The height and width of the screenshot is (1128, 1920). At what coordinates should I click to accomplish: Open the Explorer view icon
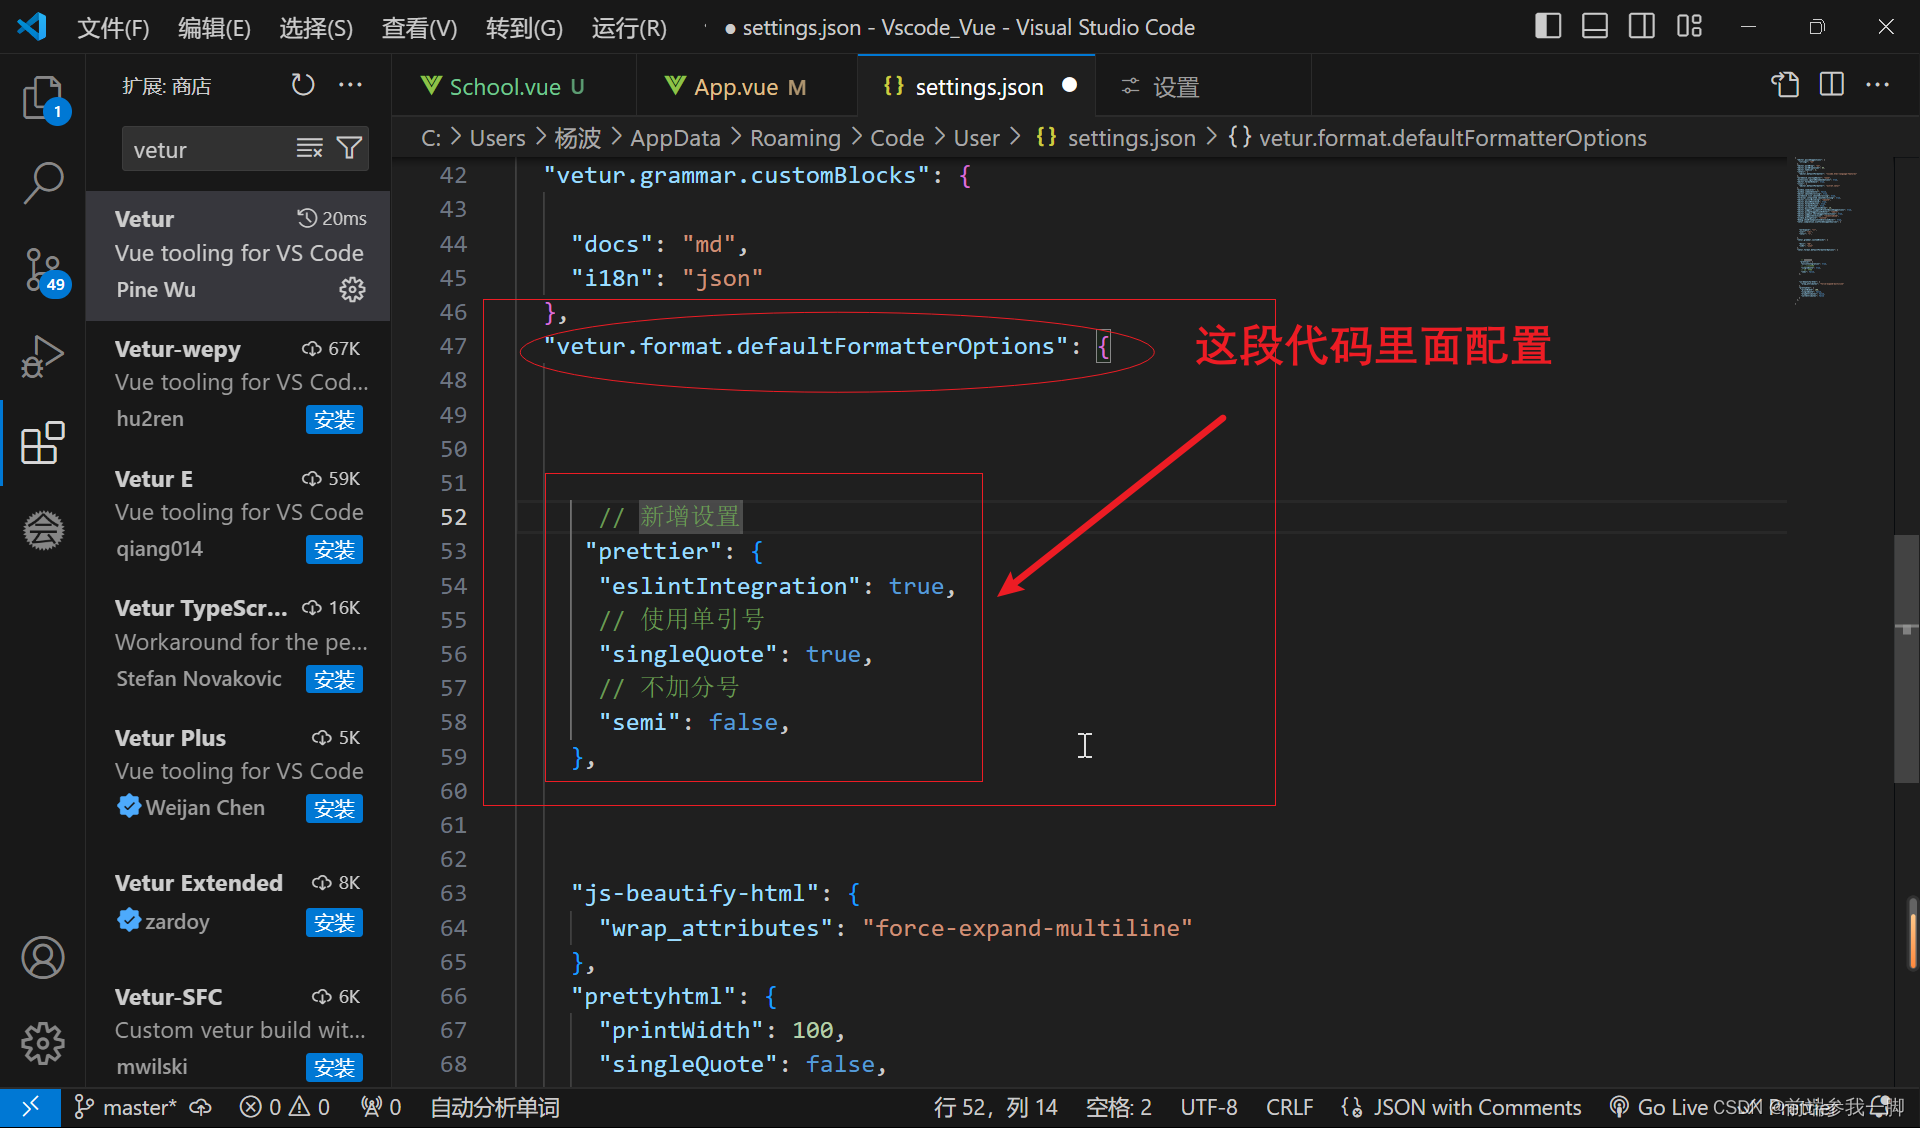(42, 99)
